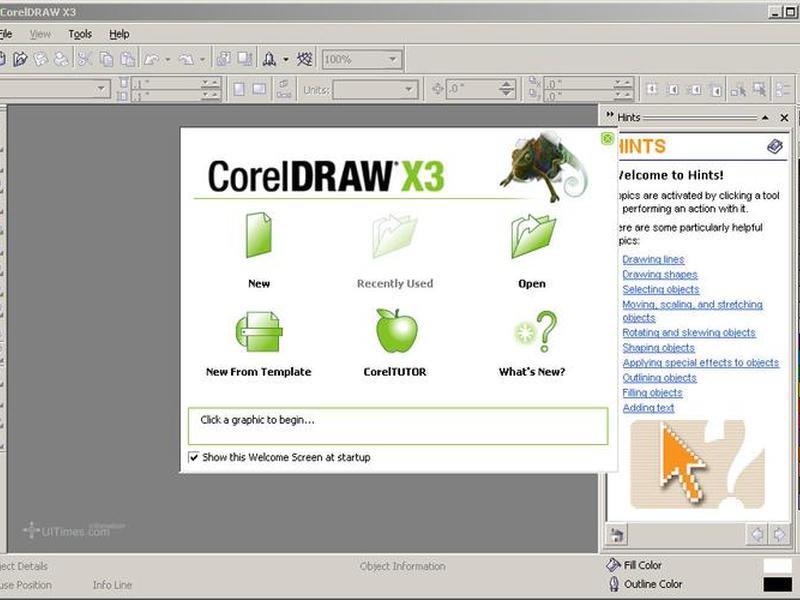Screen dimensions: 800x600
Task: Open the Selecting objects hint link
Action: click(661, 289)
